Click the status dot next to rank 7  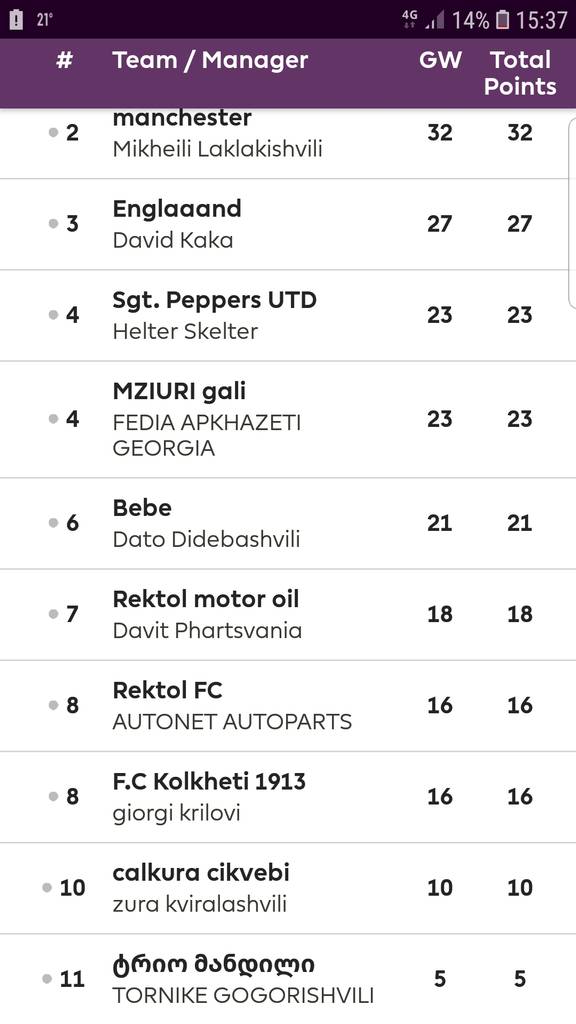54,614
